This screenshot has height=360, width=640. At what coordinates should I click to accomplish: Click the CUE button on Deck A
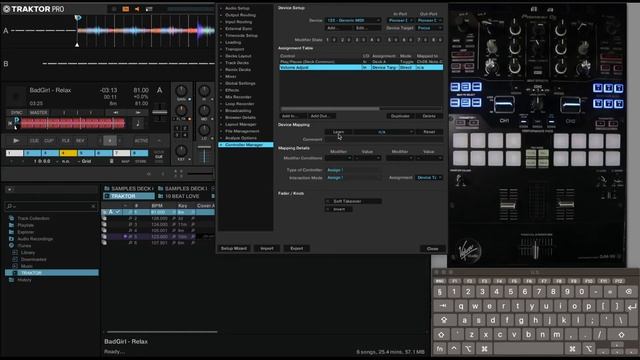click(x=34, y=141)
